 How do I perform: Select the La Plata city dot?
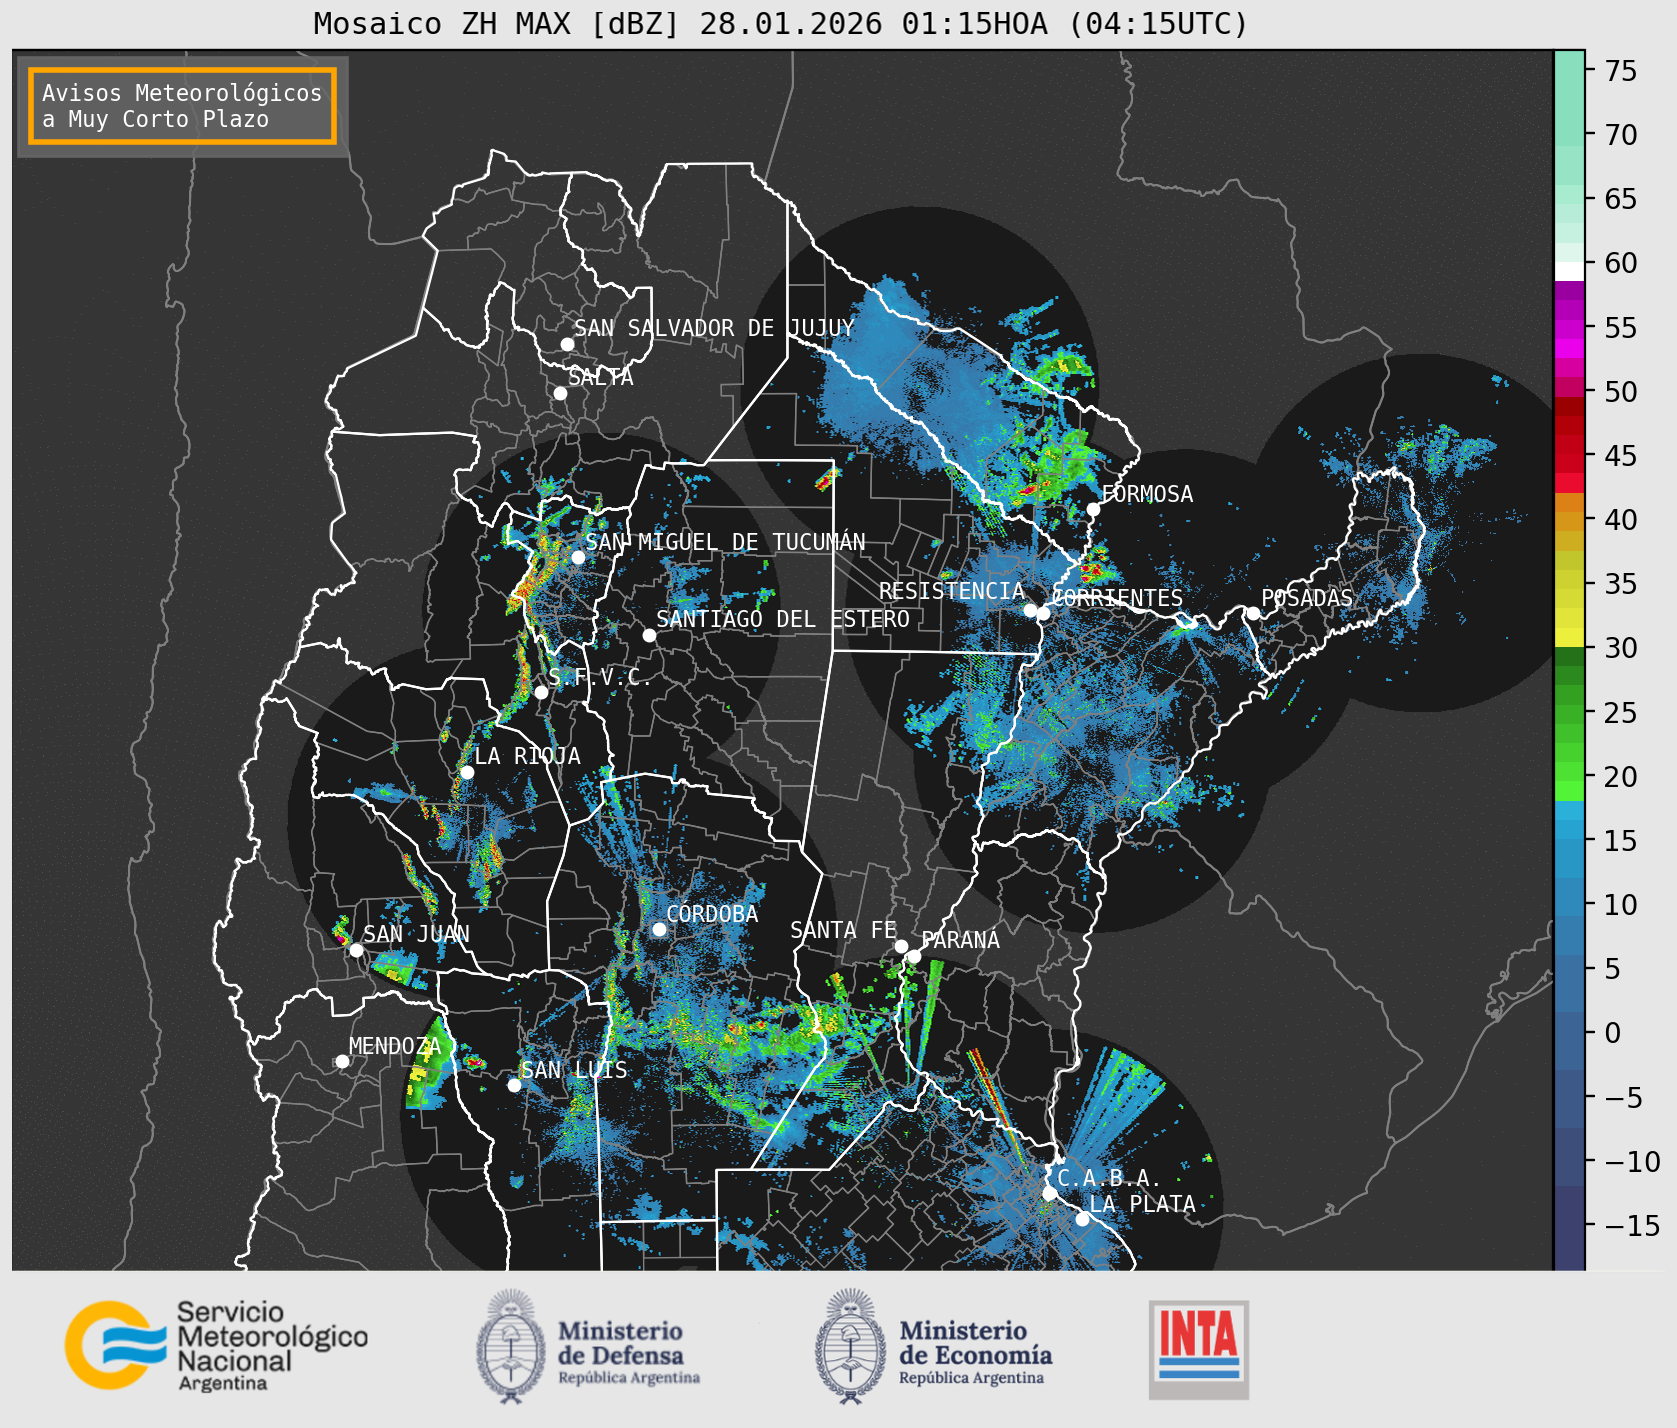pyautogui.click(x=1082, y=1219)
